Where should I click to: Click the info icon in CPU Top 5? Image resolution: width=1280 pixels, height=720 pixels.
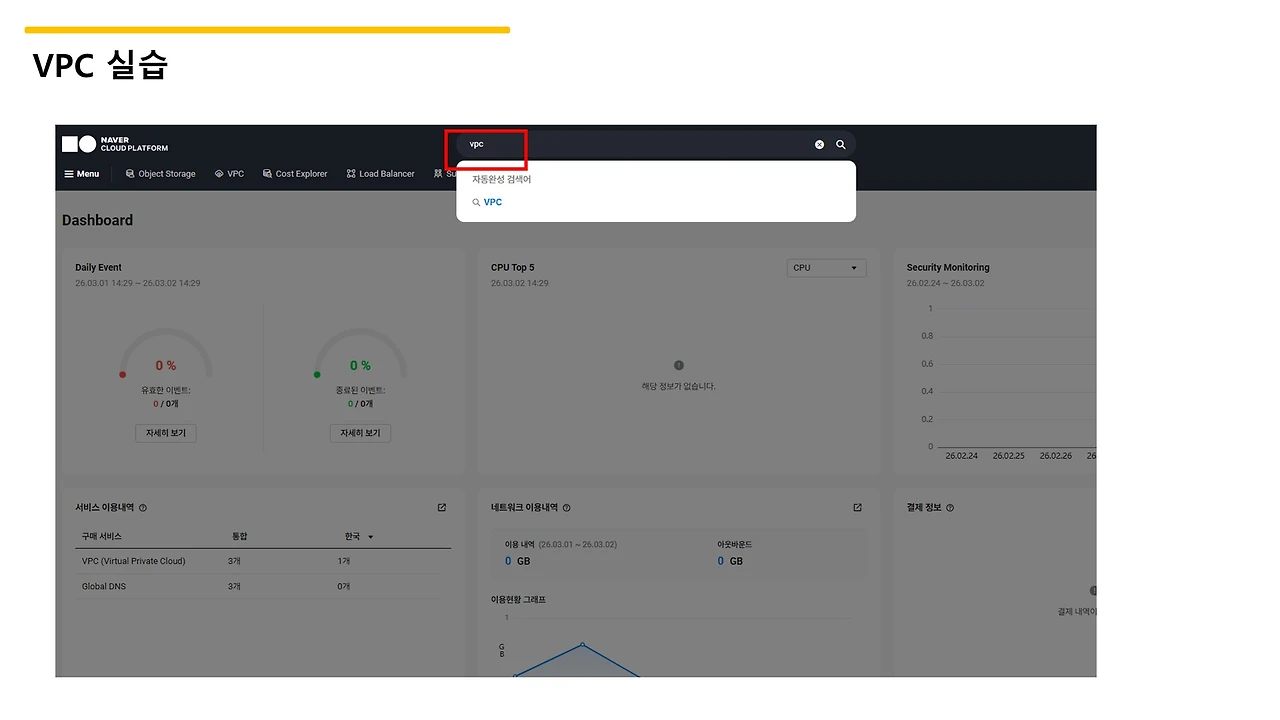[x=679, y=366]
